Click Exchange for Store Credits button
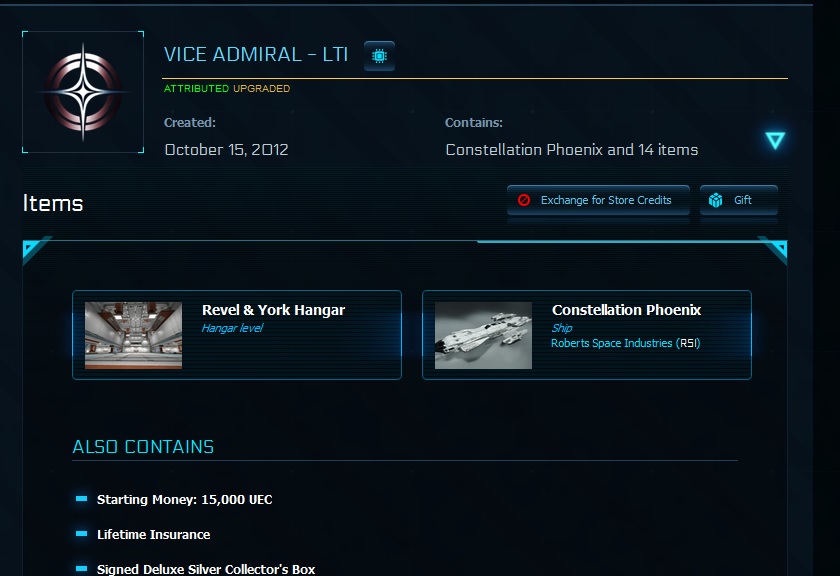 [x=598, y=200]
